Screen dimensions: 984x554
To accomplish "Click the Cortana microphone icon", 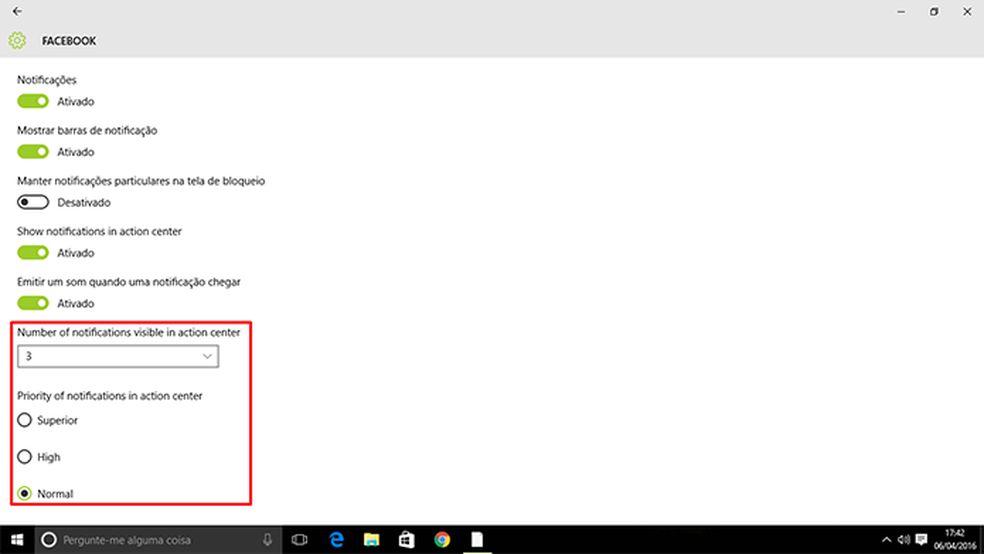I will [267, 540].
